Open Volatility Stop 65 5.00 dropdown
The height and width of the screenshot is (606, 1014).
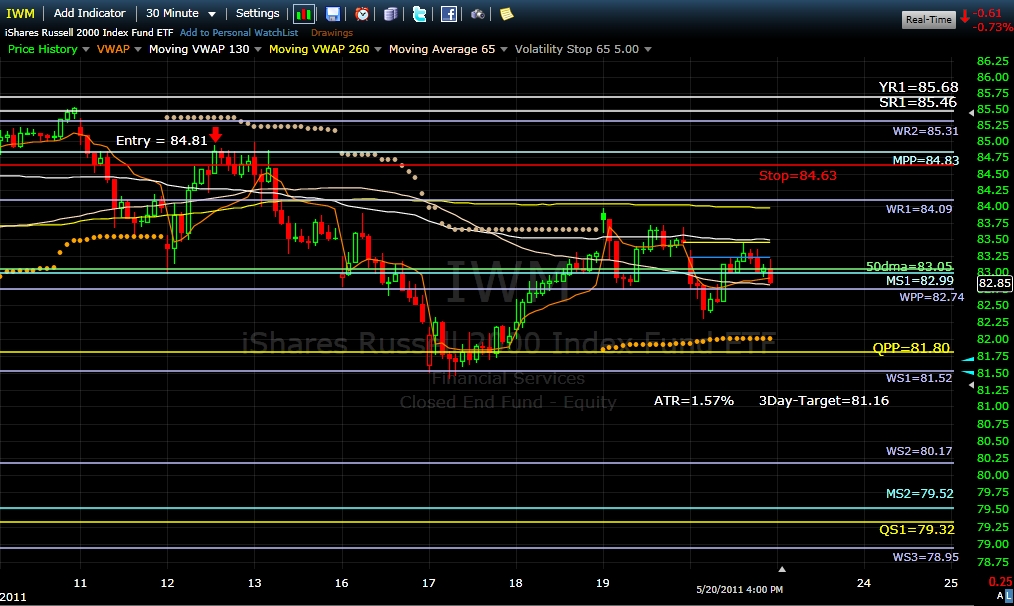(583, 49)
